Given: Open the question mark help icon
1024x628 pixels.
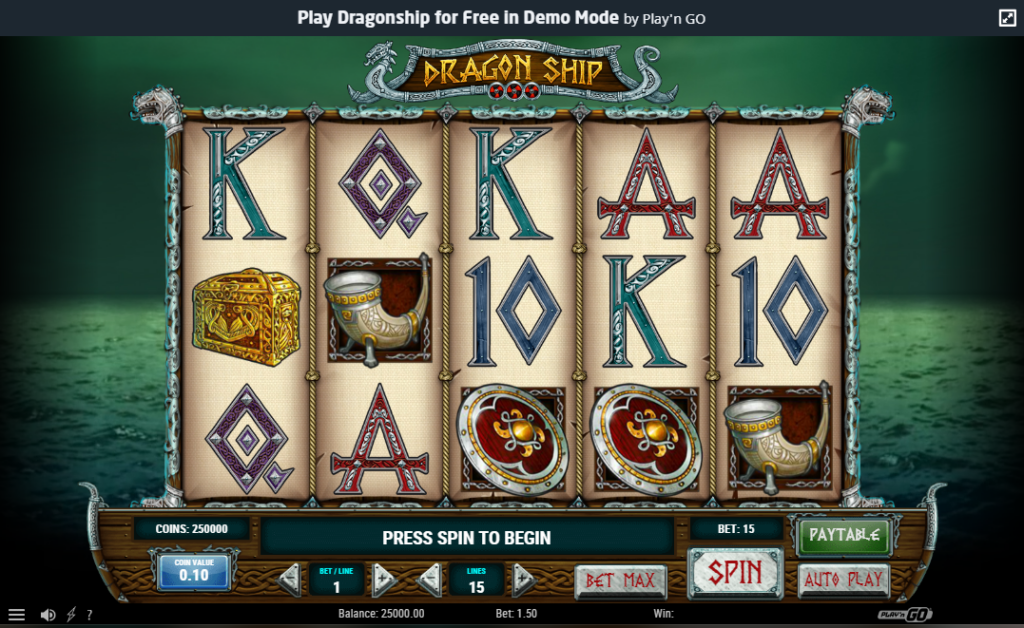Looking at the screenshot, I should 89,614.
